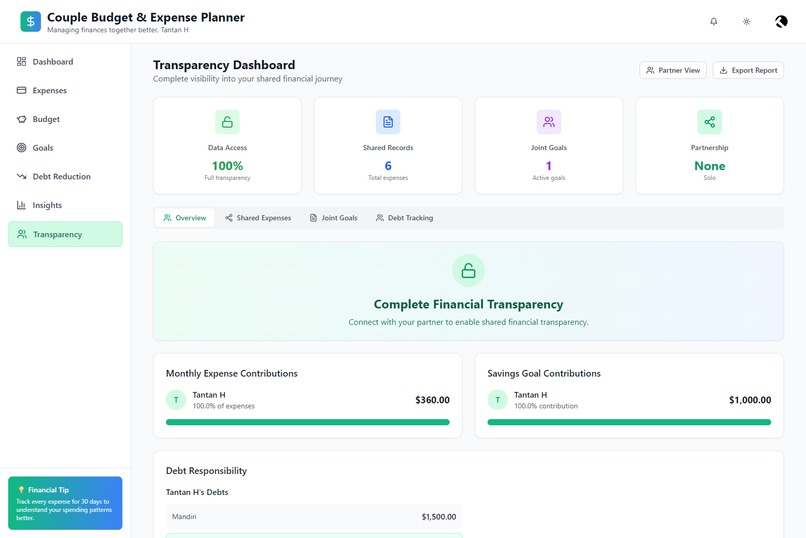Switch to the Debt Tracking tab

[x=404, y=218]
